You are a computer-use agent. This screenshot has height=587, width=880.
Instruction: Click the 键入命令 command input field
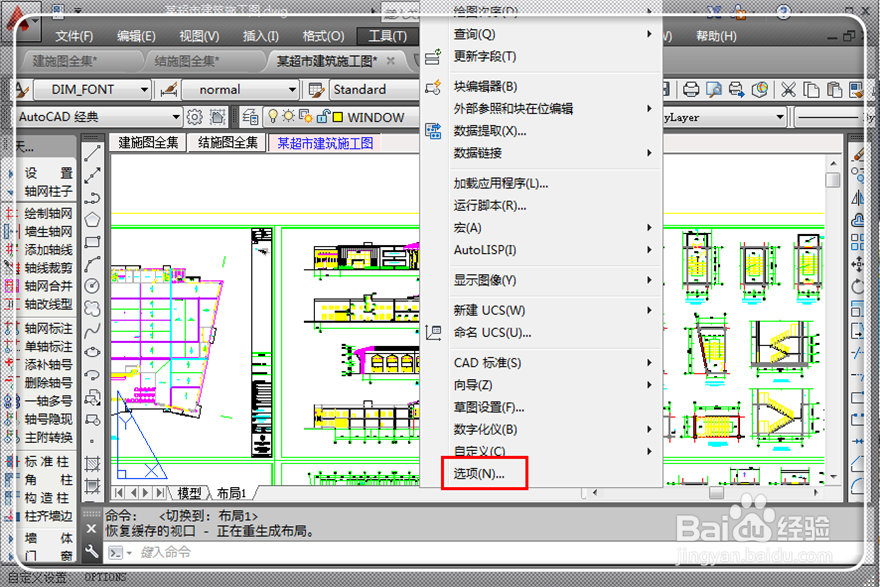click(483, 553)
